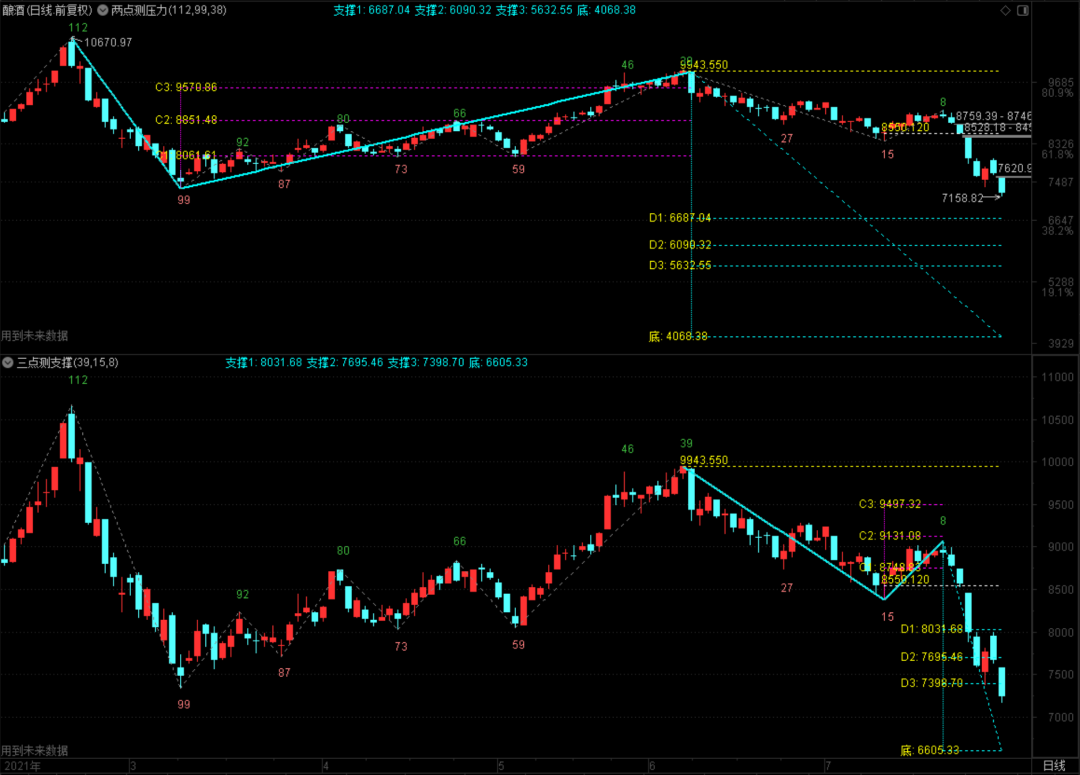Expand the 三点测支撑 indicator dropdown arrow
1080x775 pixels.
point(8,362)
